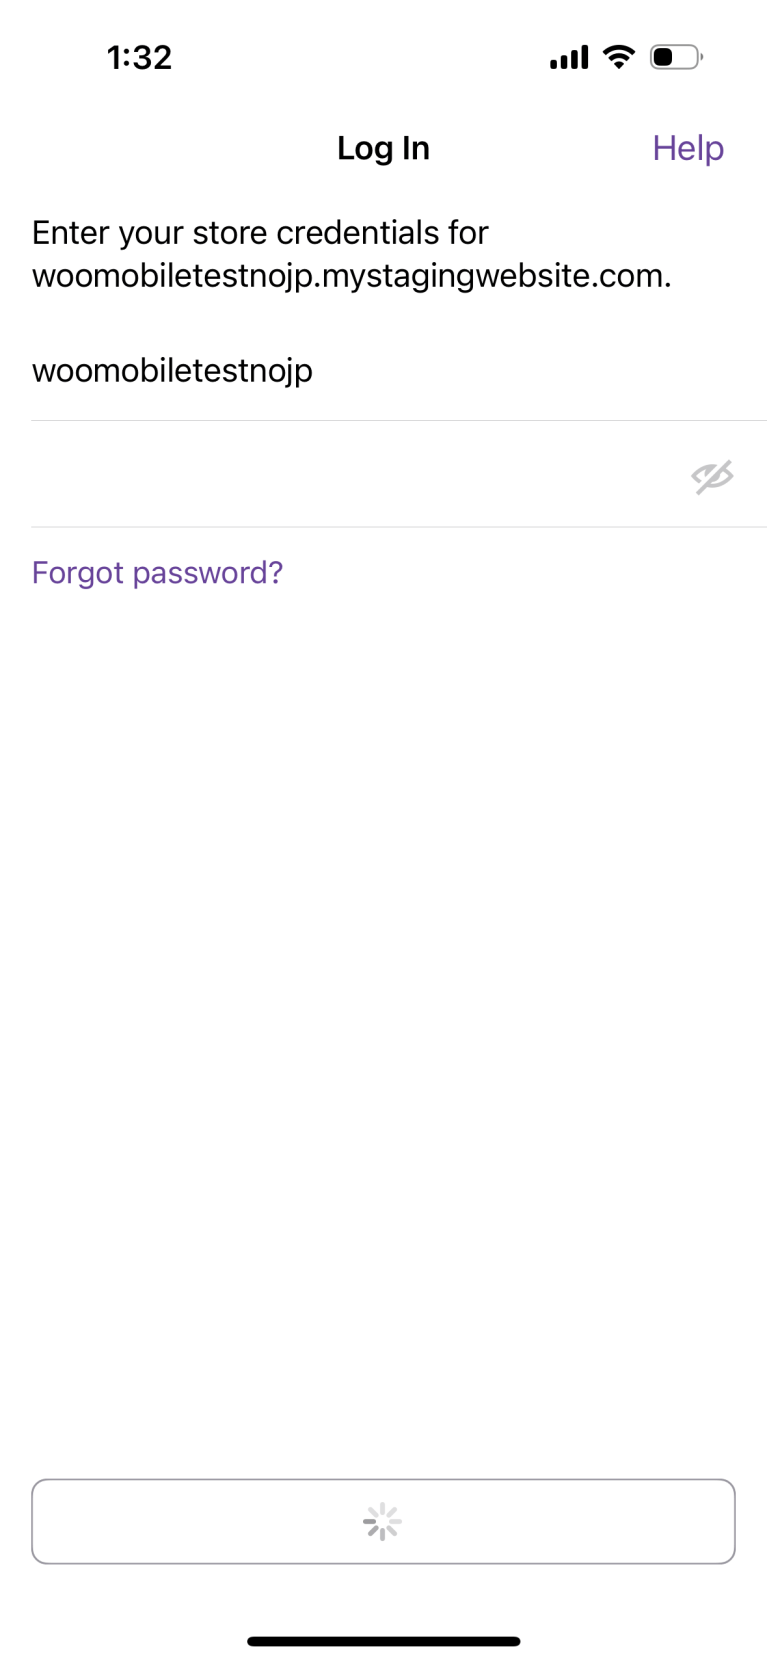The height and width of the screenshot is (1662, 767).
Task: Tap the cellular signal bars icon
Action: 569,58
